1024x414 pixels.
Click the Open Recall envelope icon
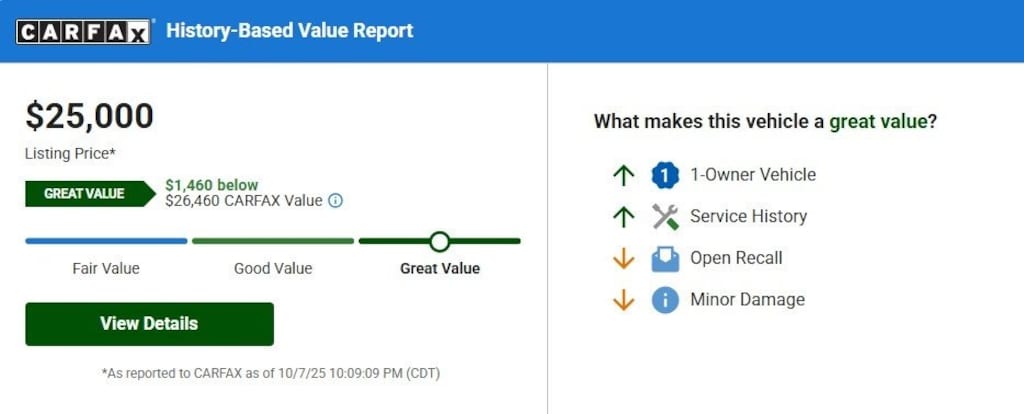665,258
